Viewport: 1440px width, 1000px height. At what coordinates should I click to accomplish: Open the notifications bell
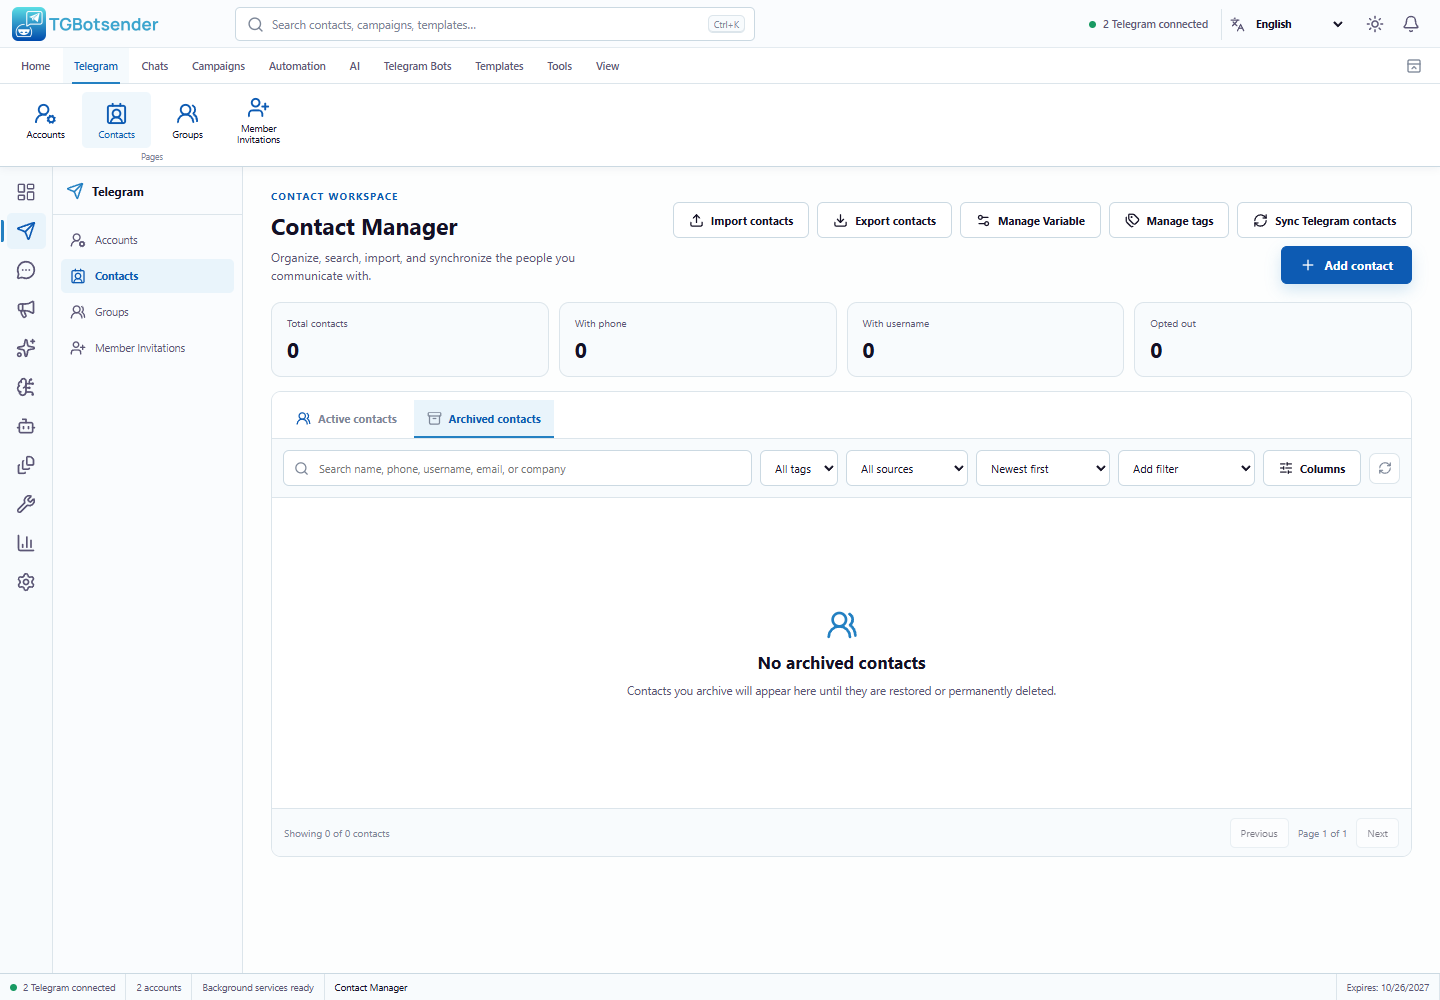click(x=1411, y=24)
